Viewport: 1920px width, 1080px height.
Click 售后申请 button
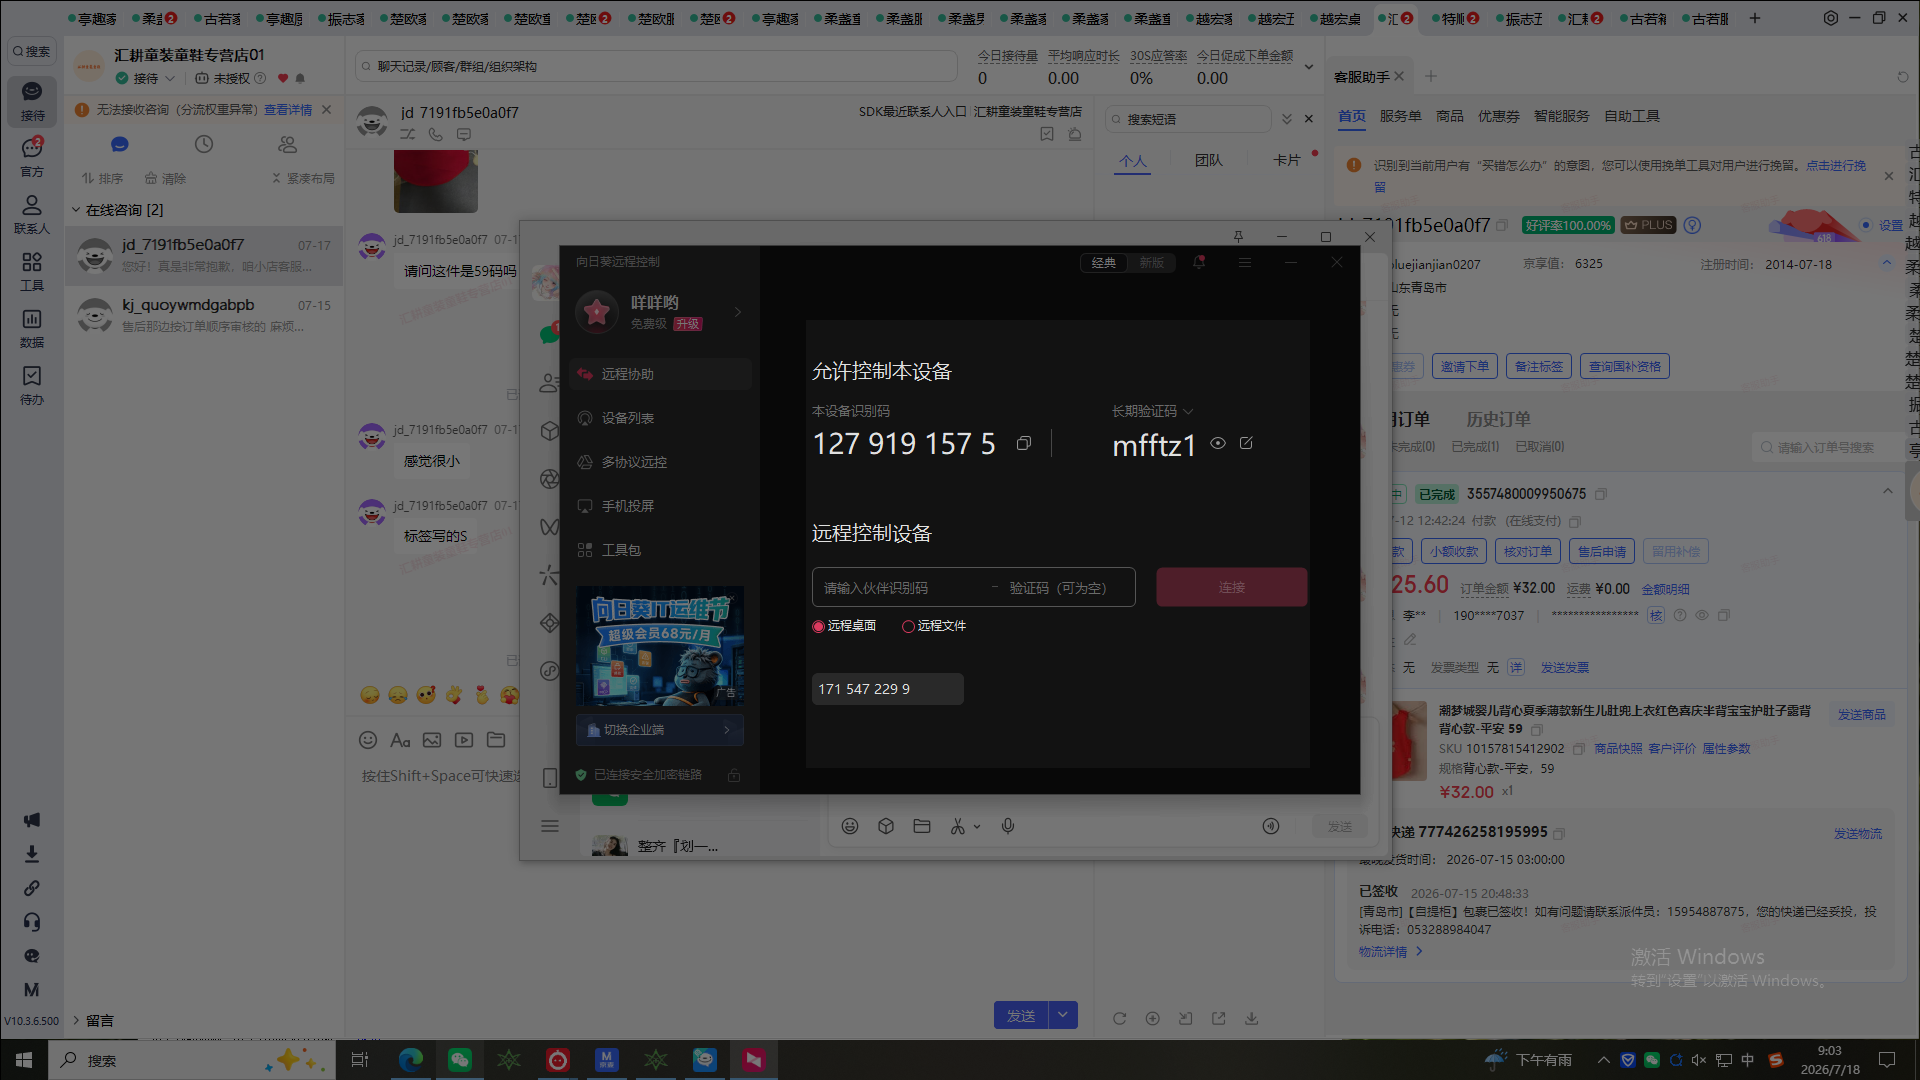[1602, 551]
